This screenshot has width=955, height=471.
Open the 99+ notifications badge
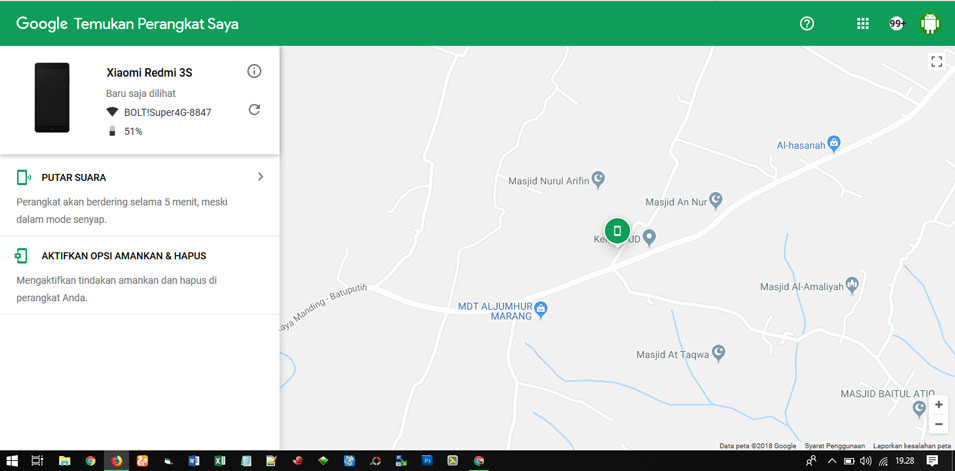[x=897, y=24]
